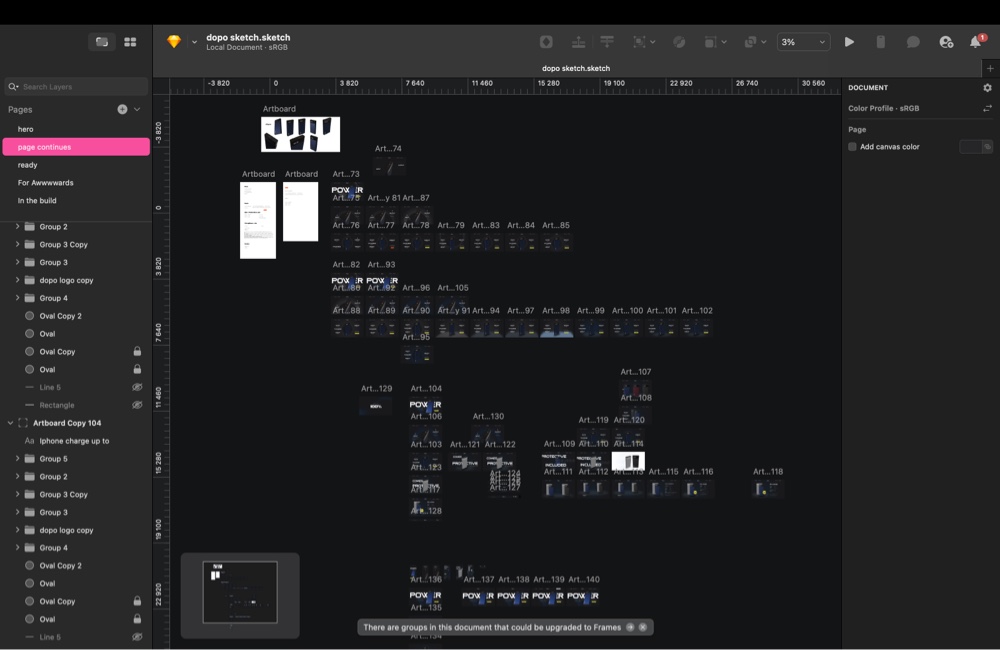Select the "For Awwwwards" page
The image size is (1000, 650).
45,183
